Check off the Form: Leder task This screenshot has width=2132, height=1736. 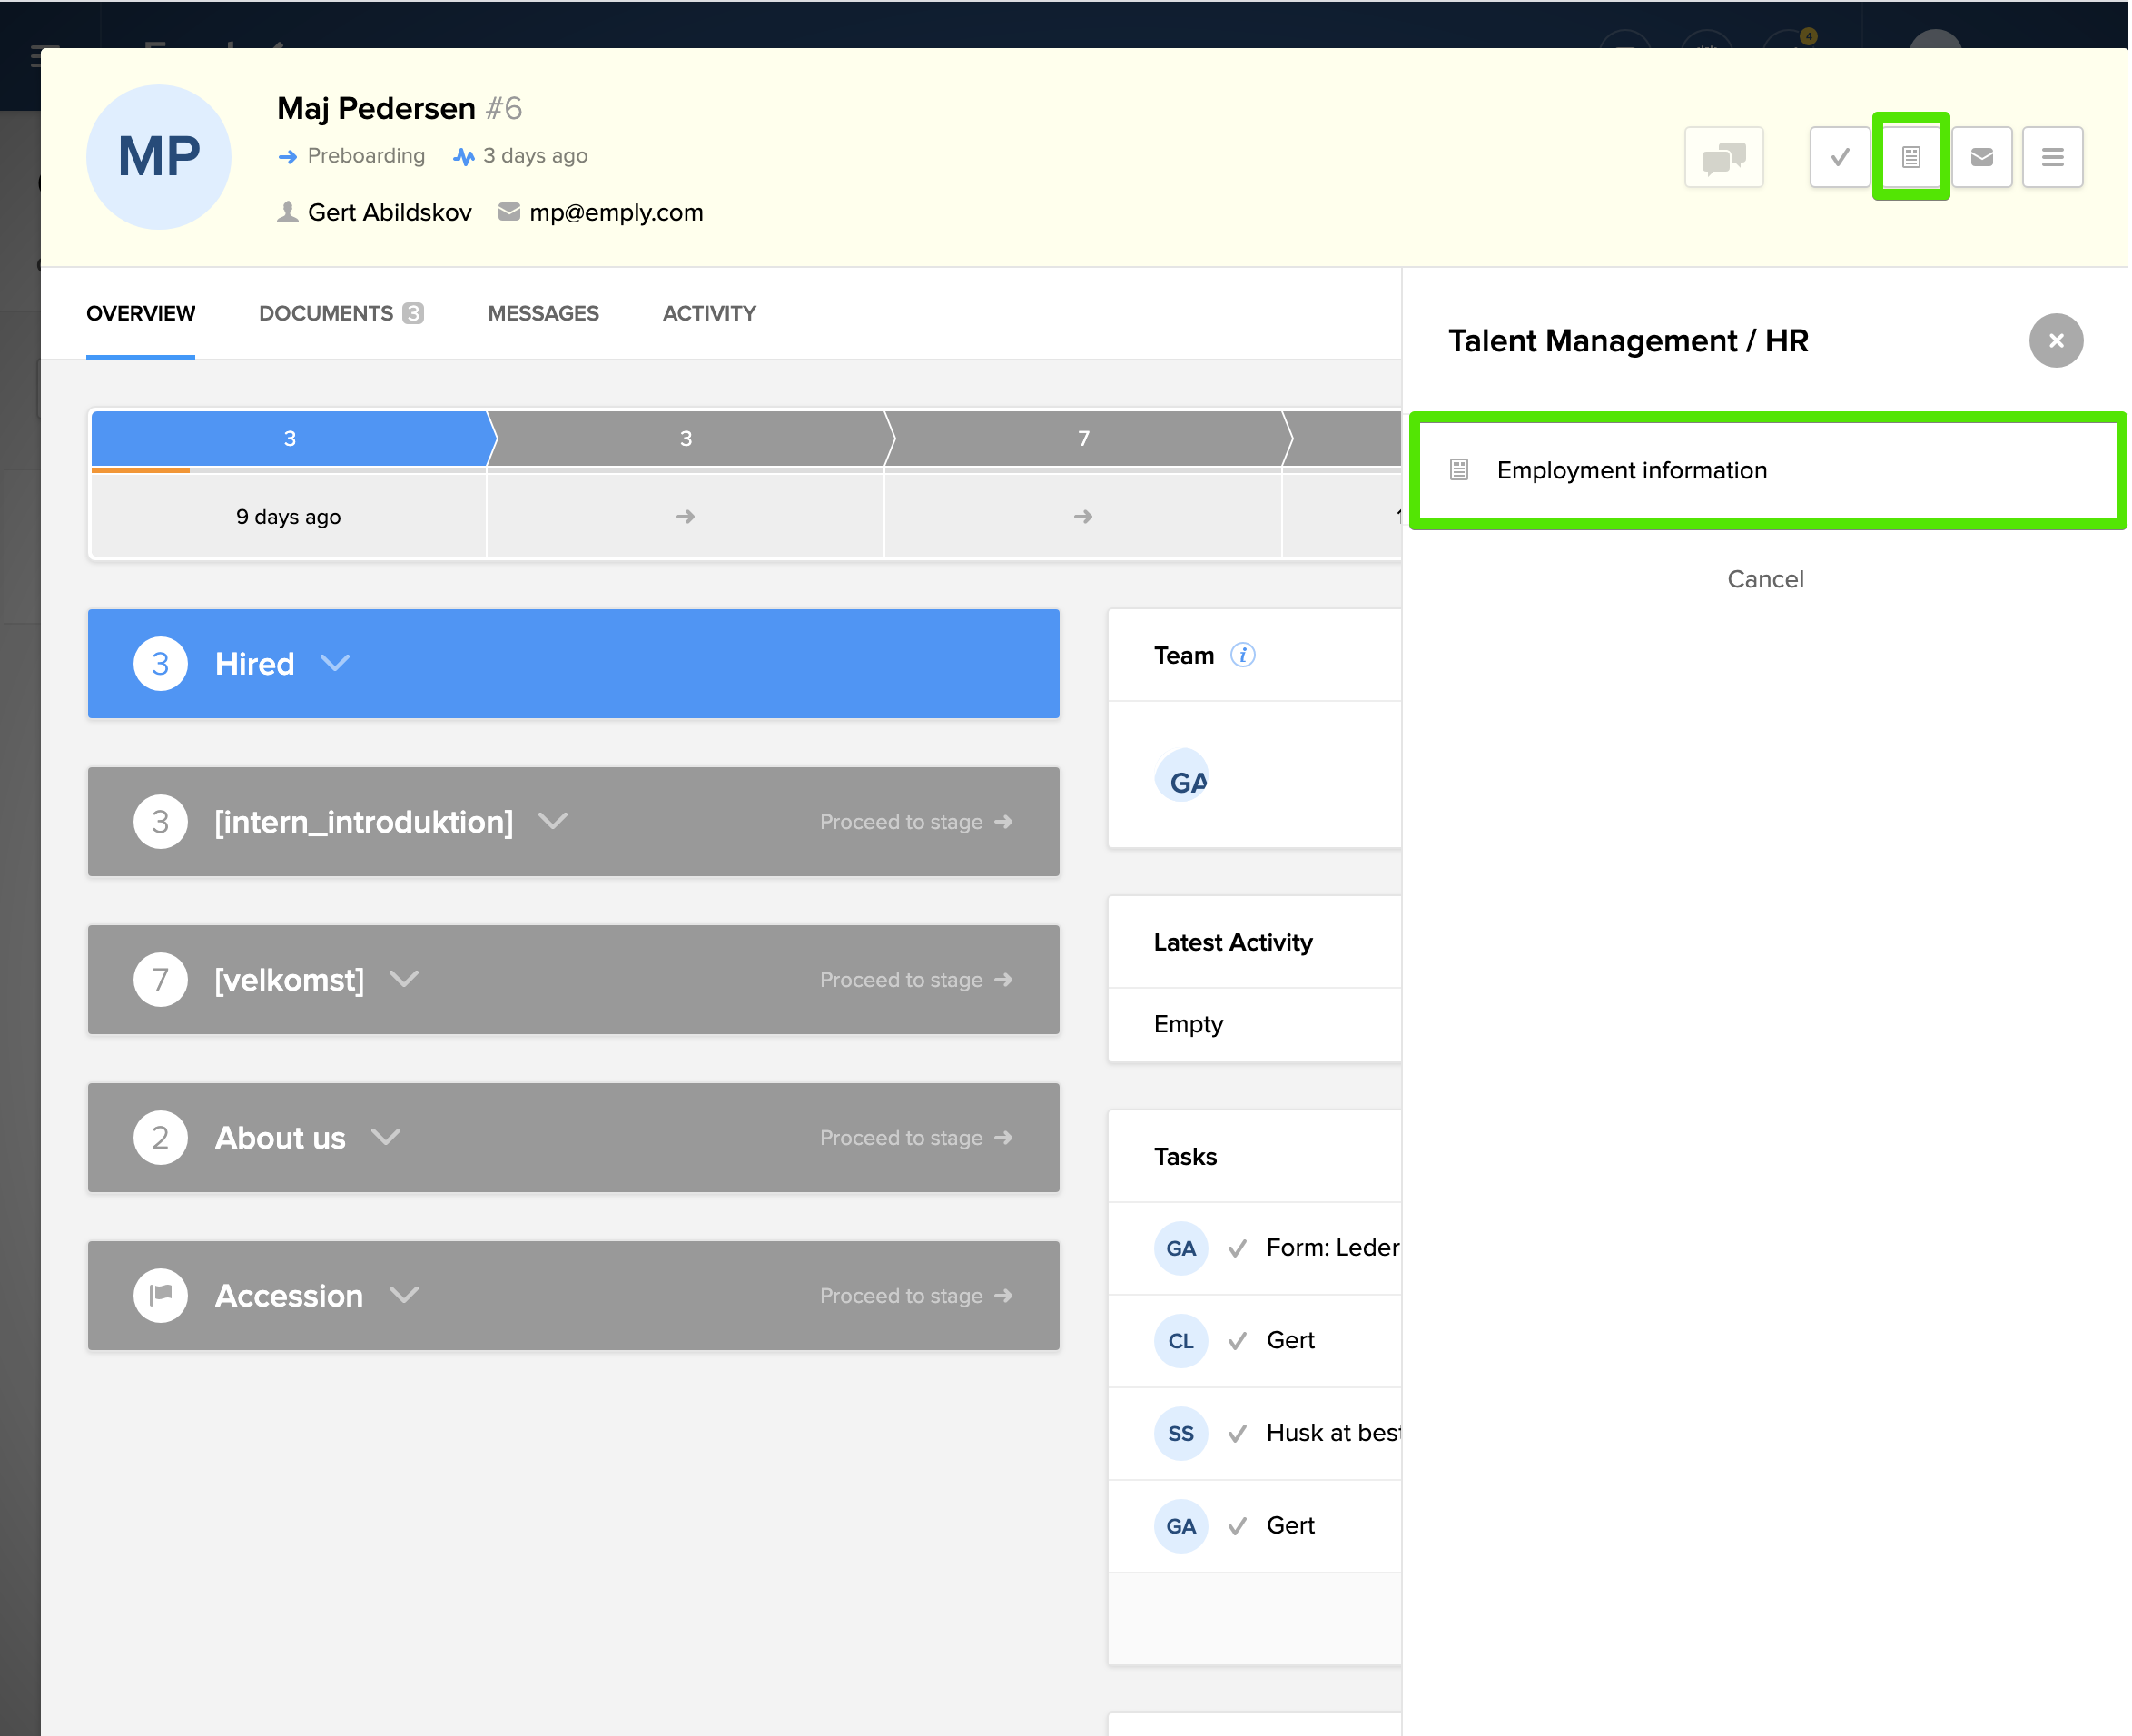(x=1237, y=1248)
